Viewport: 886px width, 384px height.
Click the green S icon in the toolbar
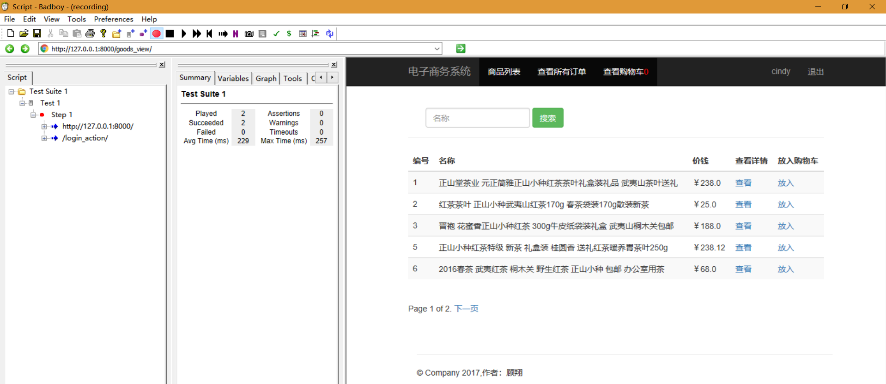click(289, 34)
